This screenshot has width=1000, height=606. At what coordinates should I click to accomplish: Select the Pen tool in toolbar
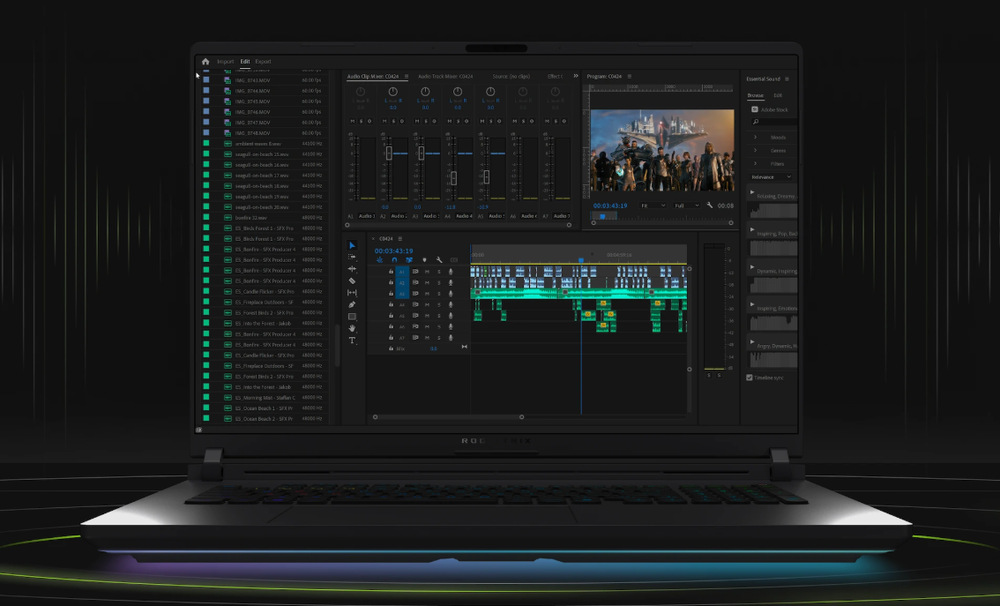pyautogui.click(x=352, y=305)
